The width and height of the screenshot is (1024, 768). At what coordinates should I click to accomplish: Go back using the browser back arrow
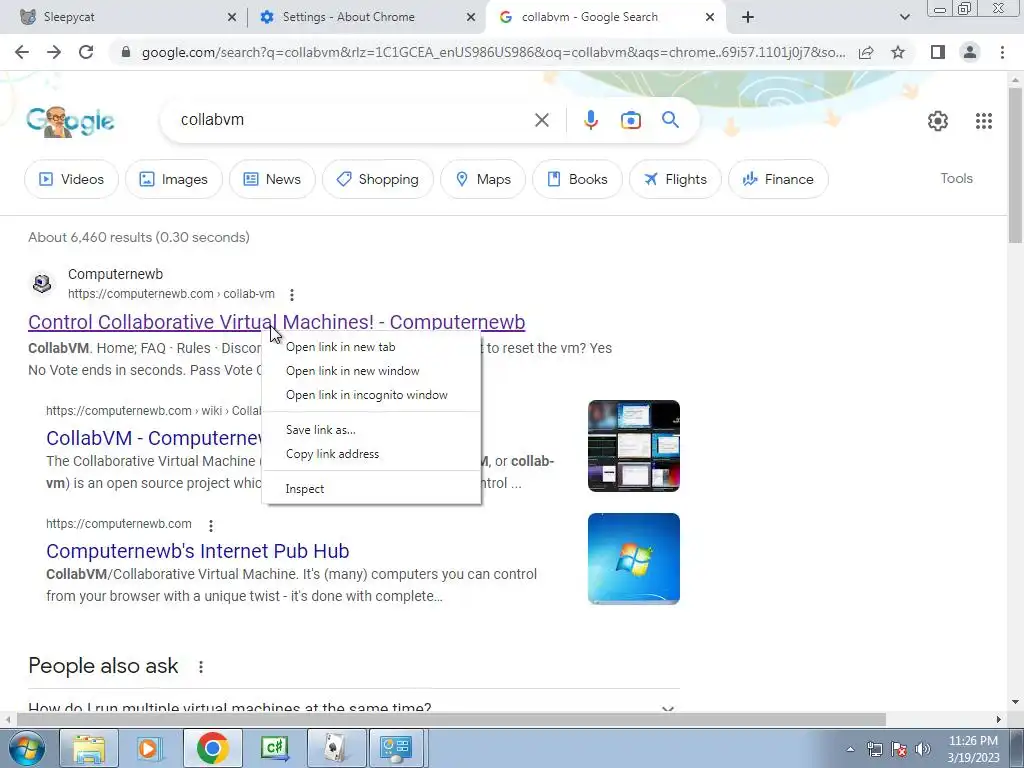(22, 52)
